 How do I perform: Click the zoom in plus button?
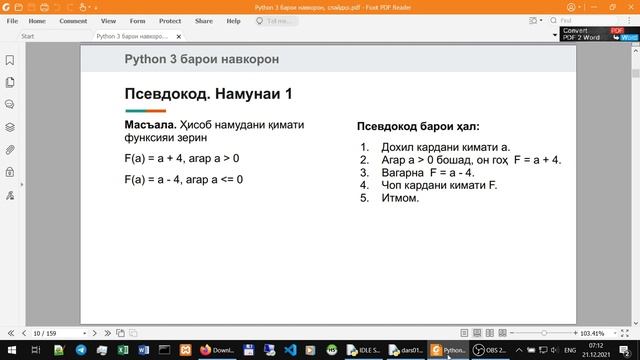coord(575,333)
